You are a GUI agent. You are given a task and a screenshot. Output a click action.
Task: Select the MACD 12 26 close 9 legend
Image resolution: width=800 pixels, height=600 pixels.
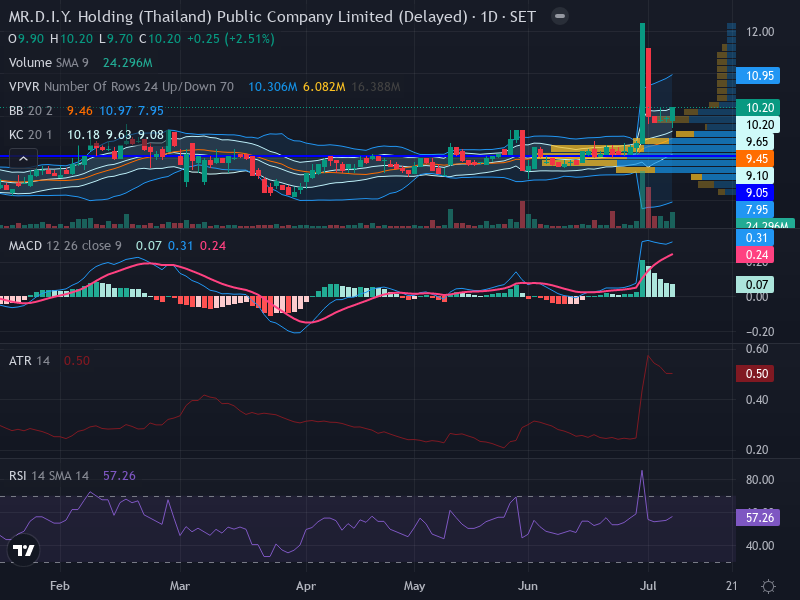coord(65,246)
